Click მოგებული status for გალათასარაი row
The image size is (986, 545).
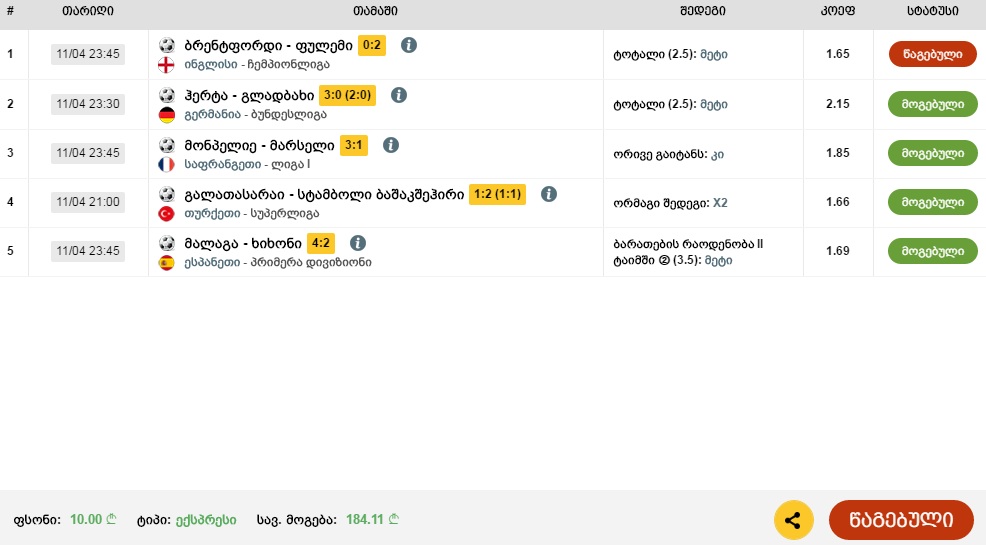click(933, 202)
